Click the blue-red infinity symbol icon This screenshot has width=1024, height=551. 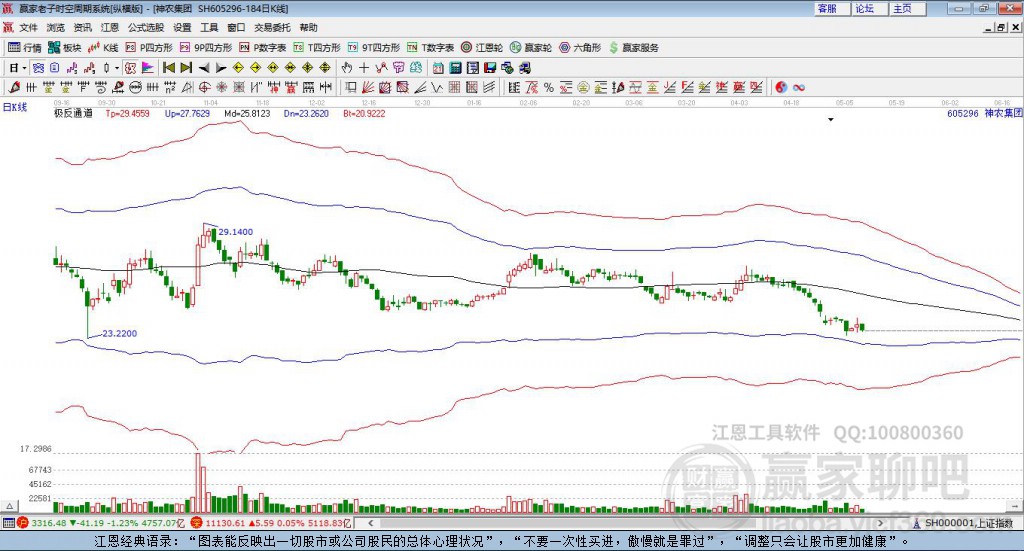tap(799, 87)
